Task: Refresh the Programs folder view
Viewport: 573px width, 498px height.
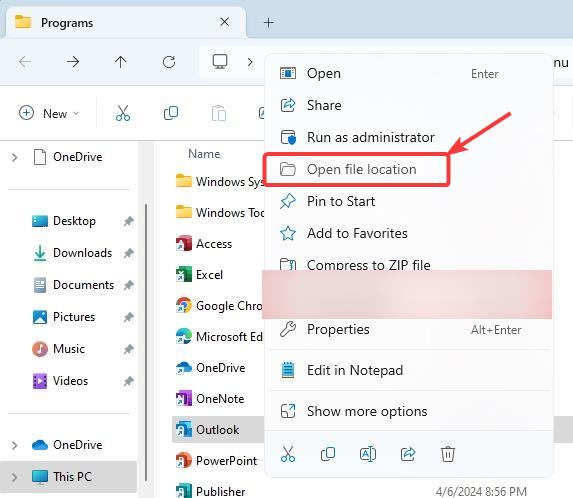Action: tap(169, 62)
